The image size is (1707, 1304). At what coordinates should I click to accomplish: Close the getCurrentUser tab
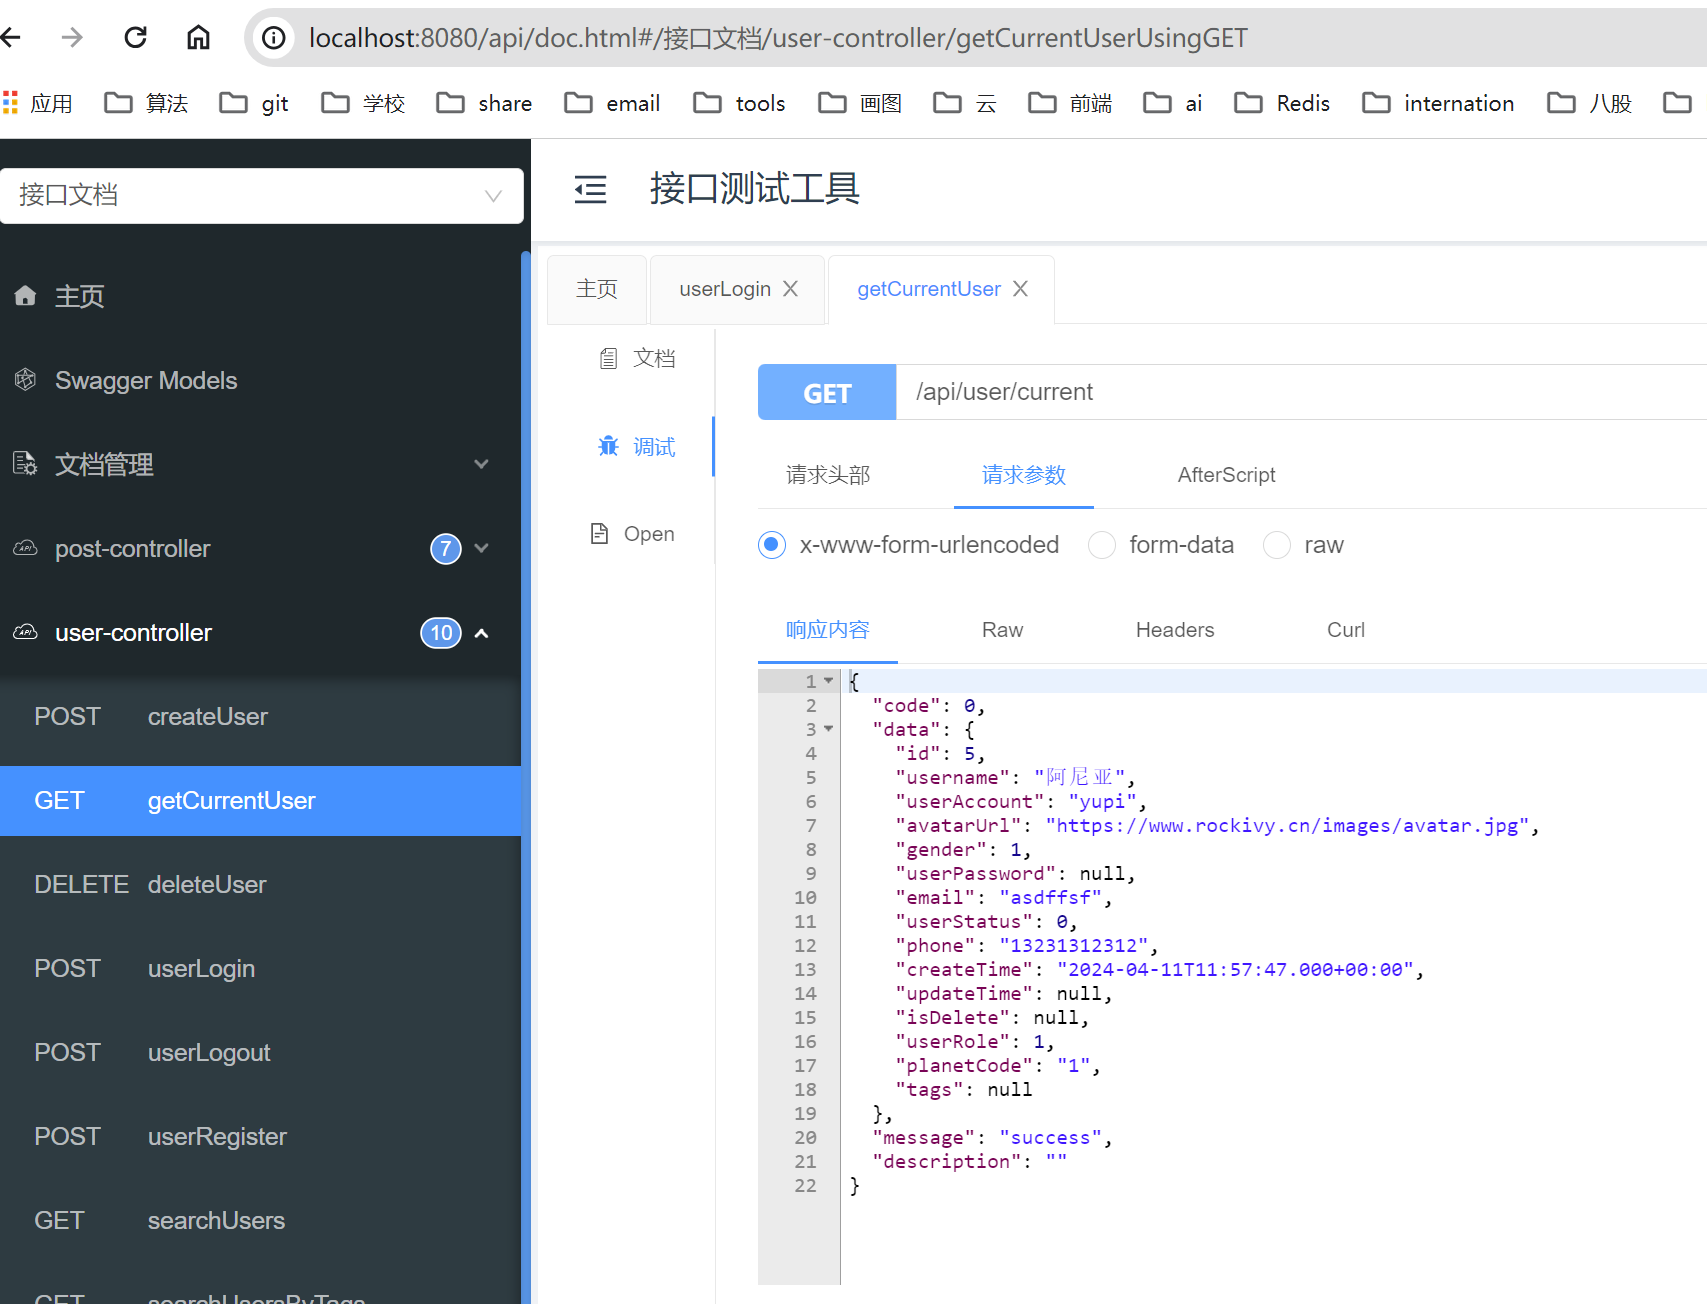(1020, 289)
